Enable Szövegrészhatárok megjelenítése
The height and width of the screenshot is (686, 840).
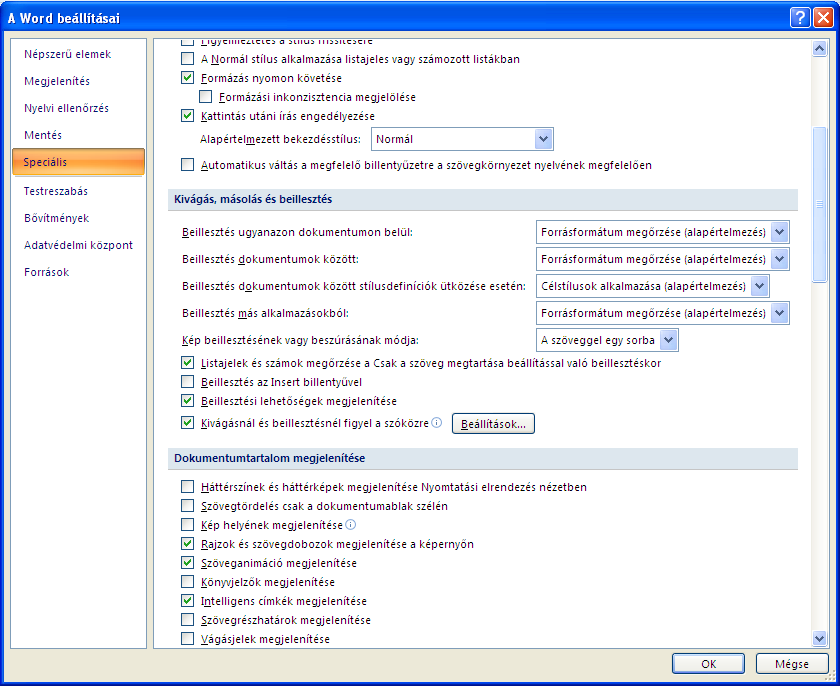(x=188, y=620)
